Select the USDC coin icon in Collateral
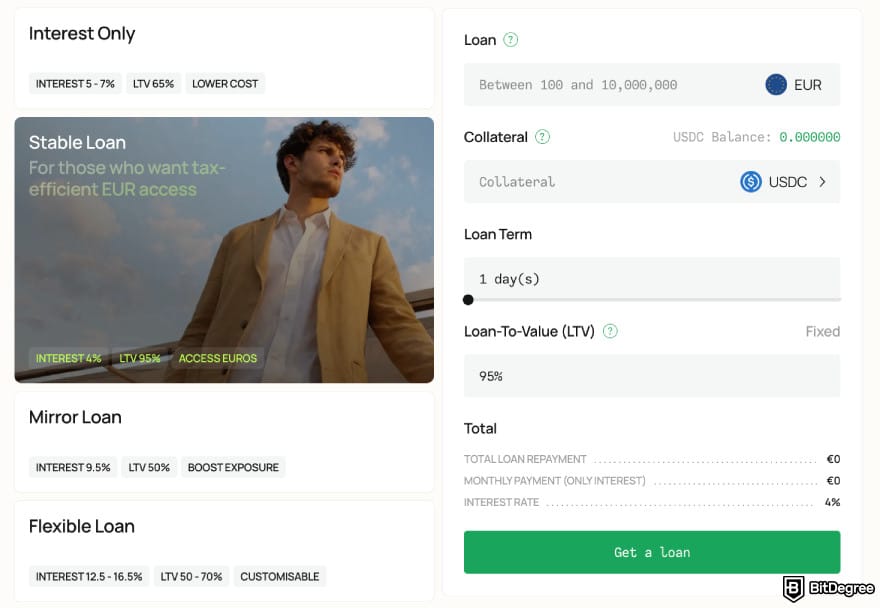Image resolution: width=880 pixels, height=608 pixels. point(752,181)
